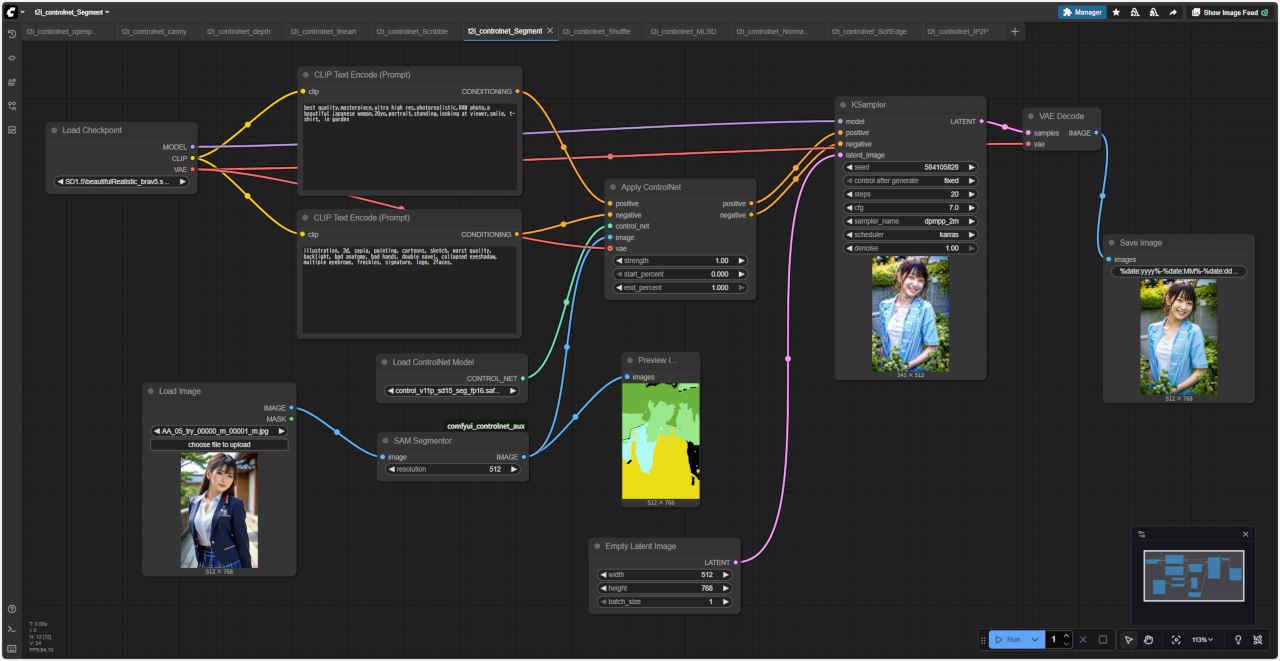Collapse the Apply ControlNet node via its dot
1280x661 pixels.
pyautogui.click(x=612, y=187)
